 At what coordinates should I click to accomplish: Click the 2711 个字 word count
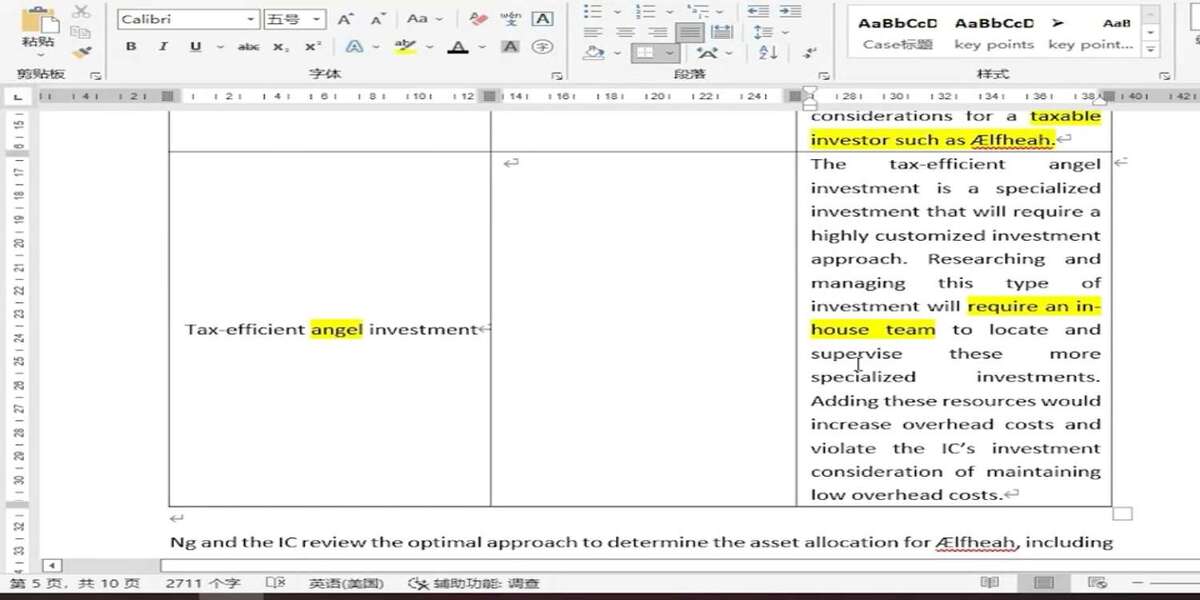click(203, 583)
